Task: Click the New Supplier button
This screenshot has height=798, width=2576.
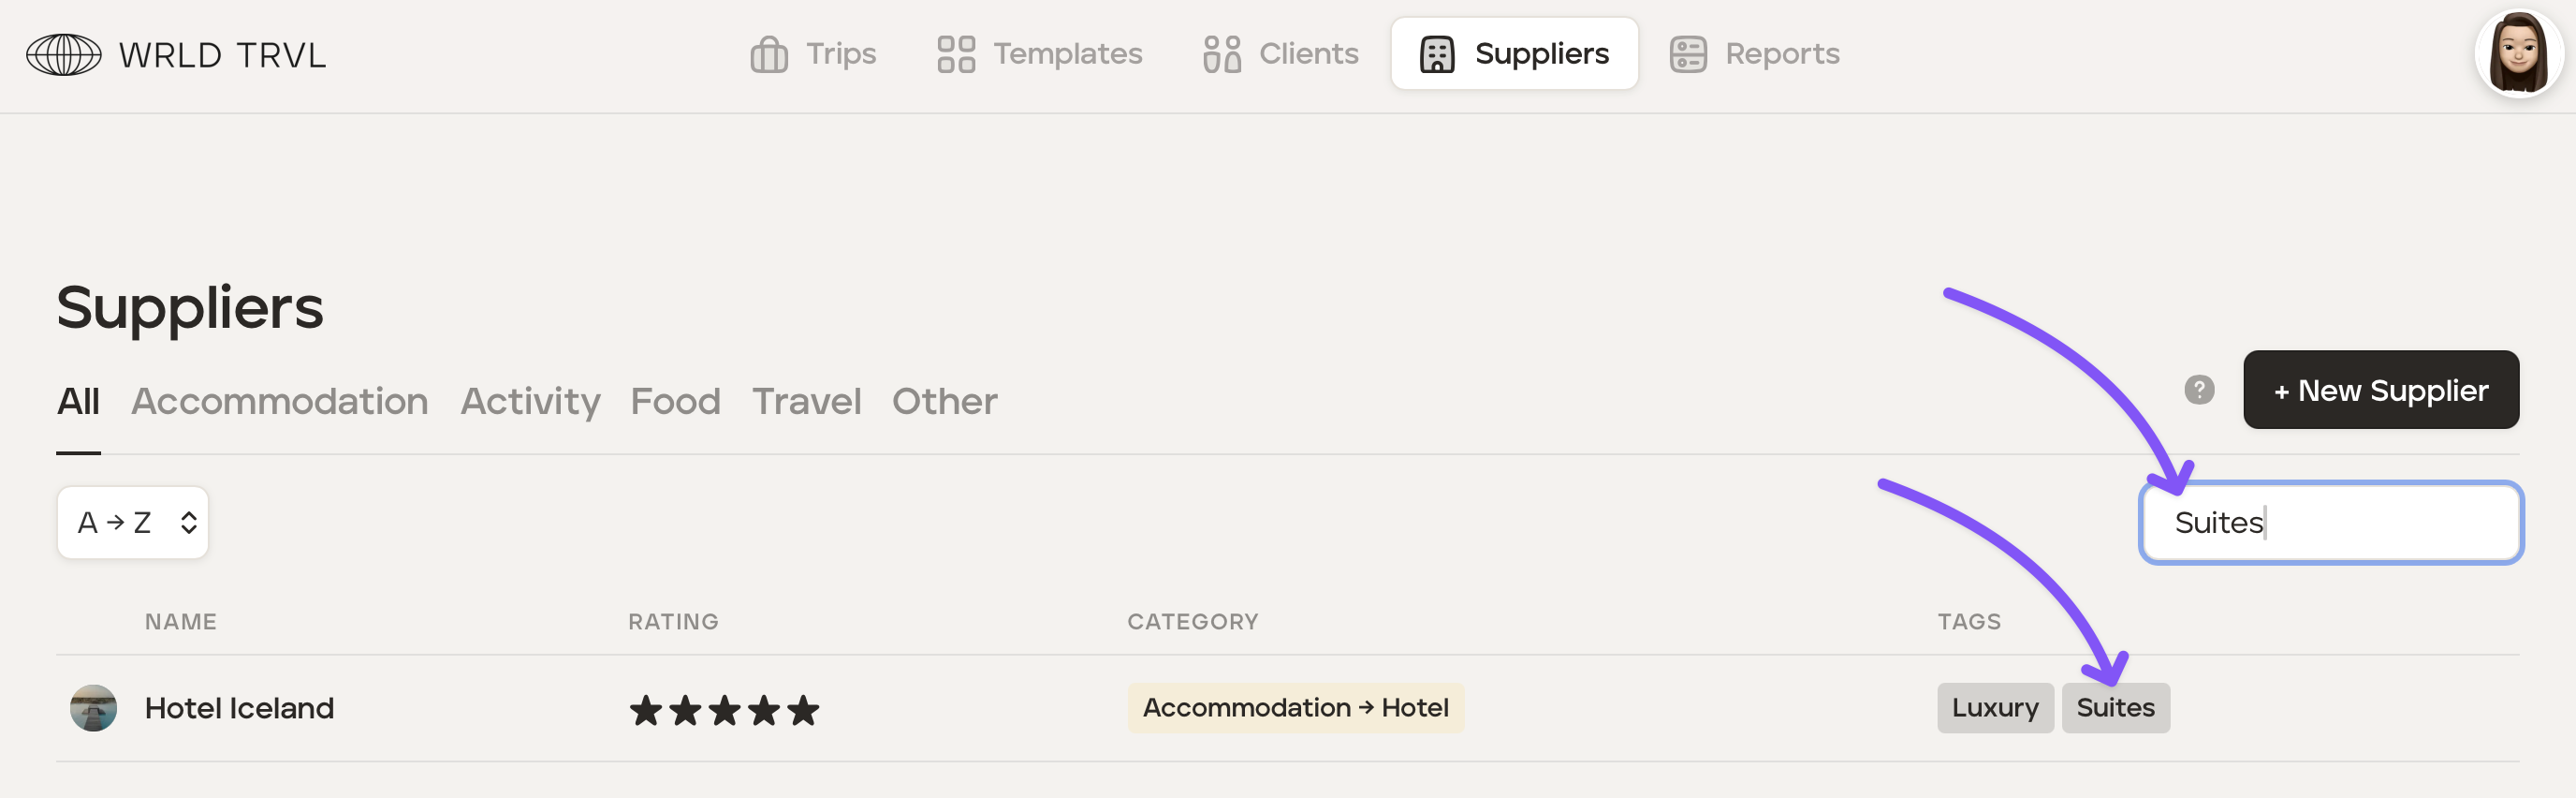Action: point(2380,390)
